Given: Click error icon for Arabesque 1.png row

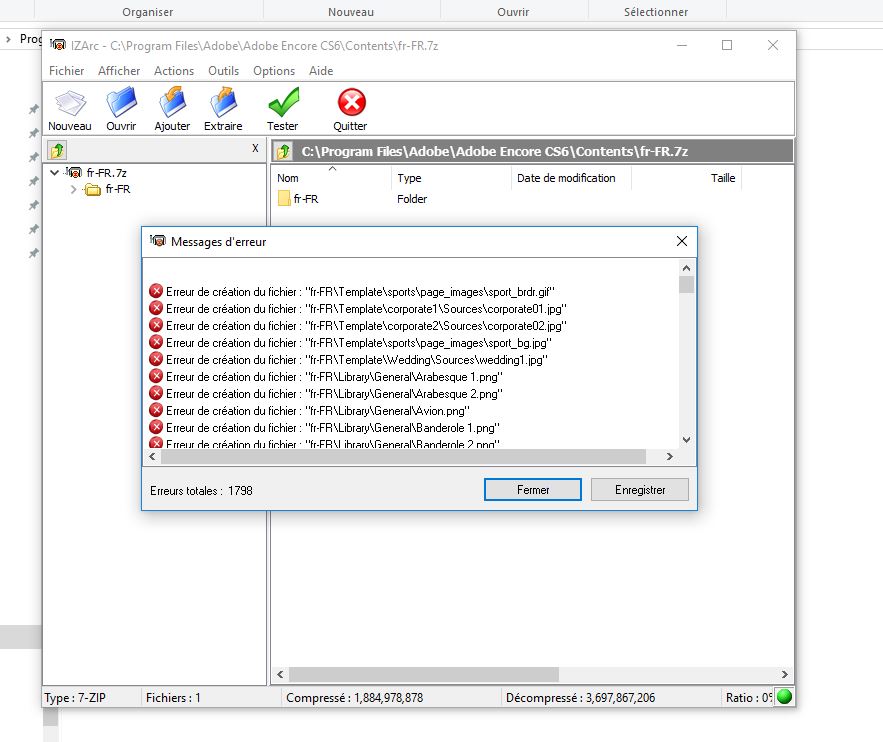Looking at the screenshot, I should 156,376.
